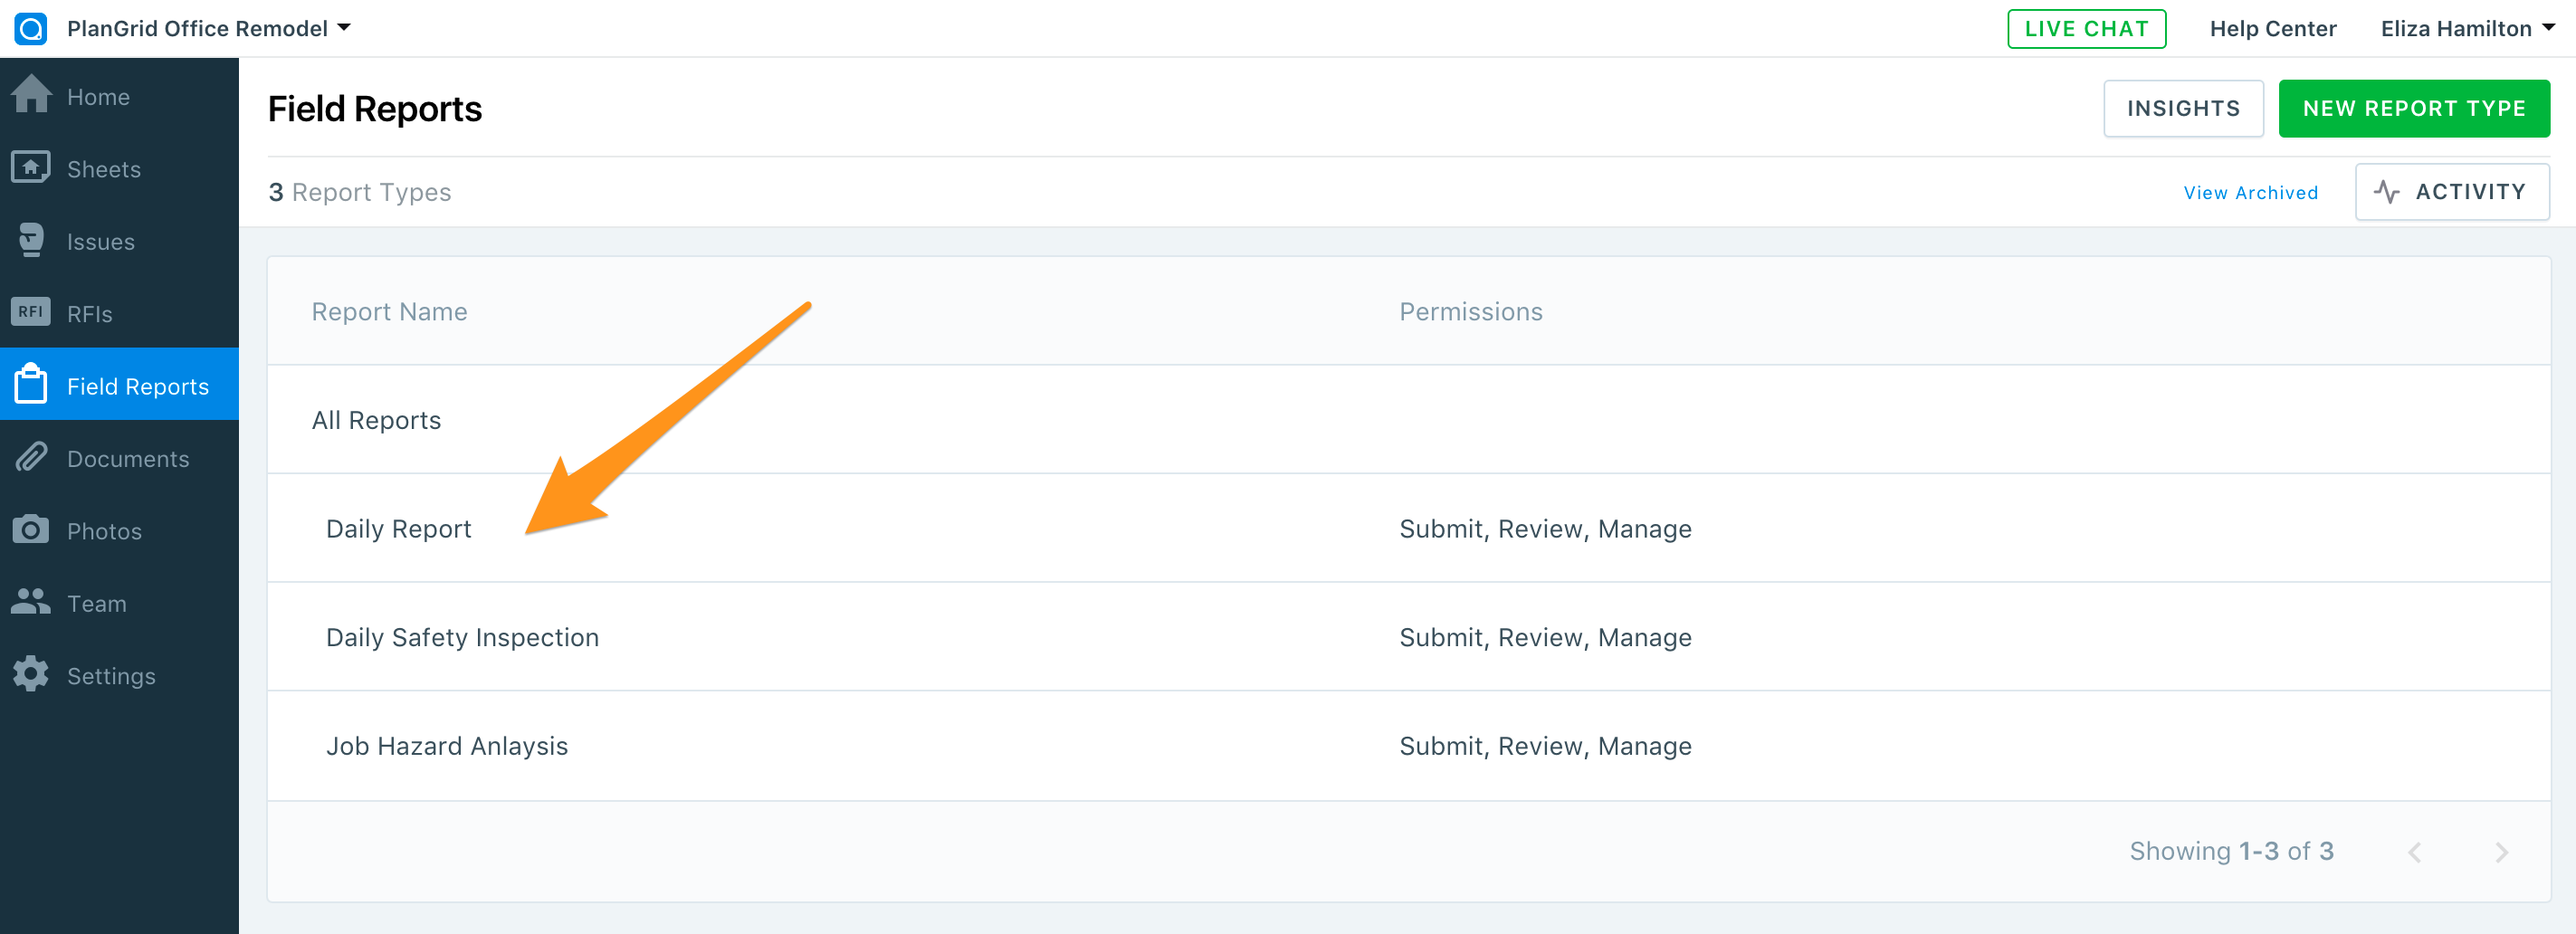Click the Issues stamp icon
Viewport: 2576px width, 934px height.
[x=31, y=240]
